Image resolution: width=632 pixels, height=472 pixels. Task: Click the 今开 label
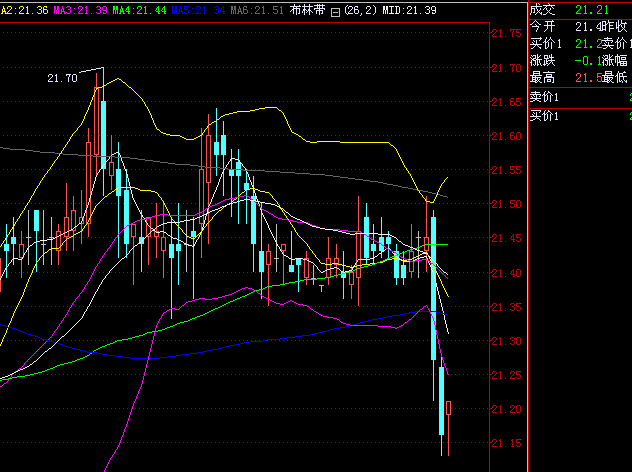pyautogui.click(x=543, y=27)
